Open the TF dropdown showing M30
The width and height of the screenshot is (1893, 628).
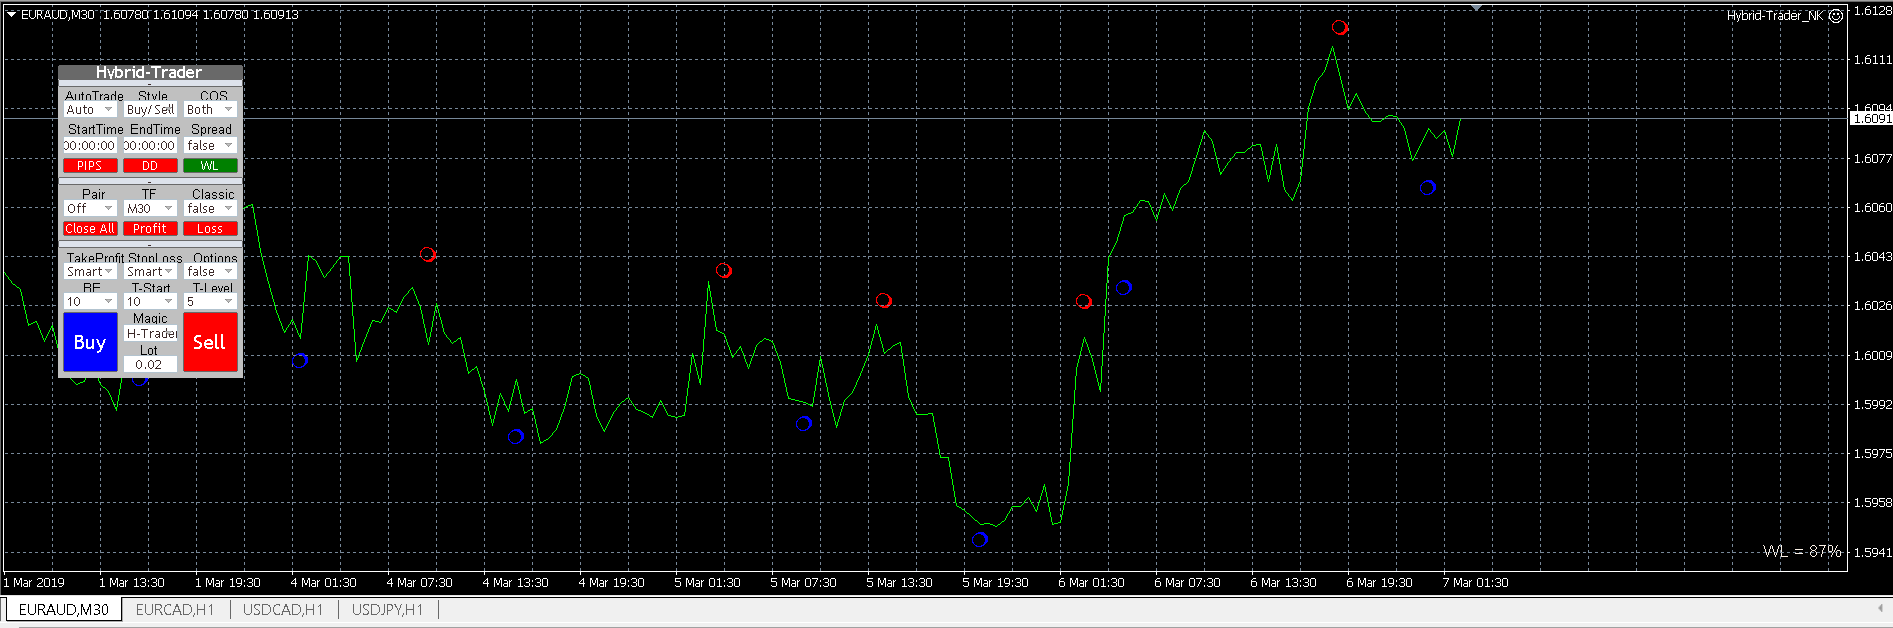pos(150,209)
